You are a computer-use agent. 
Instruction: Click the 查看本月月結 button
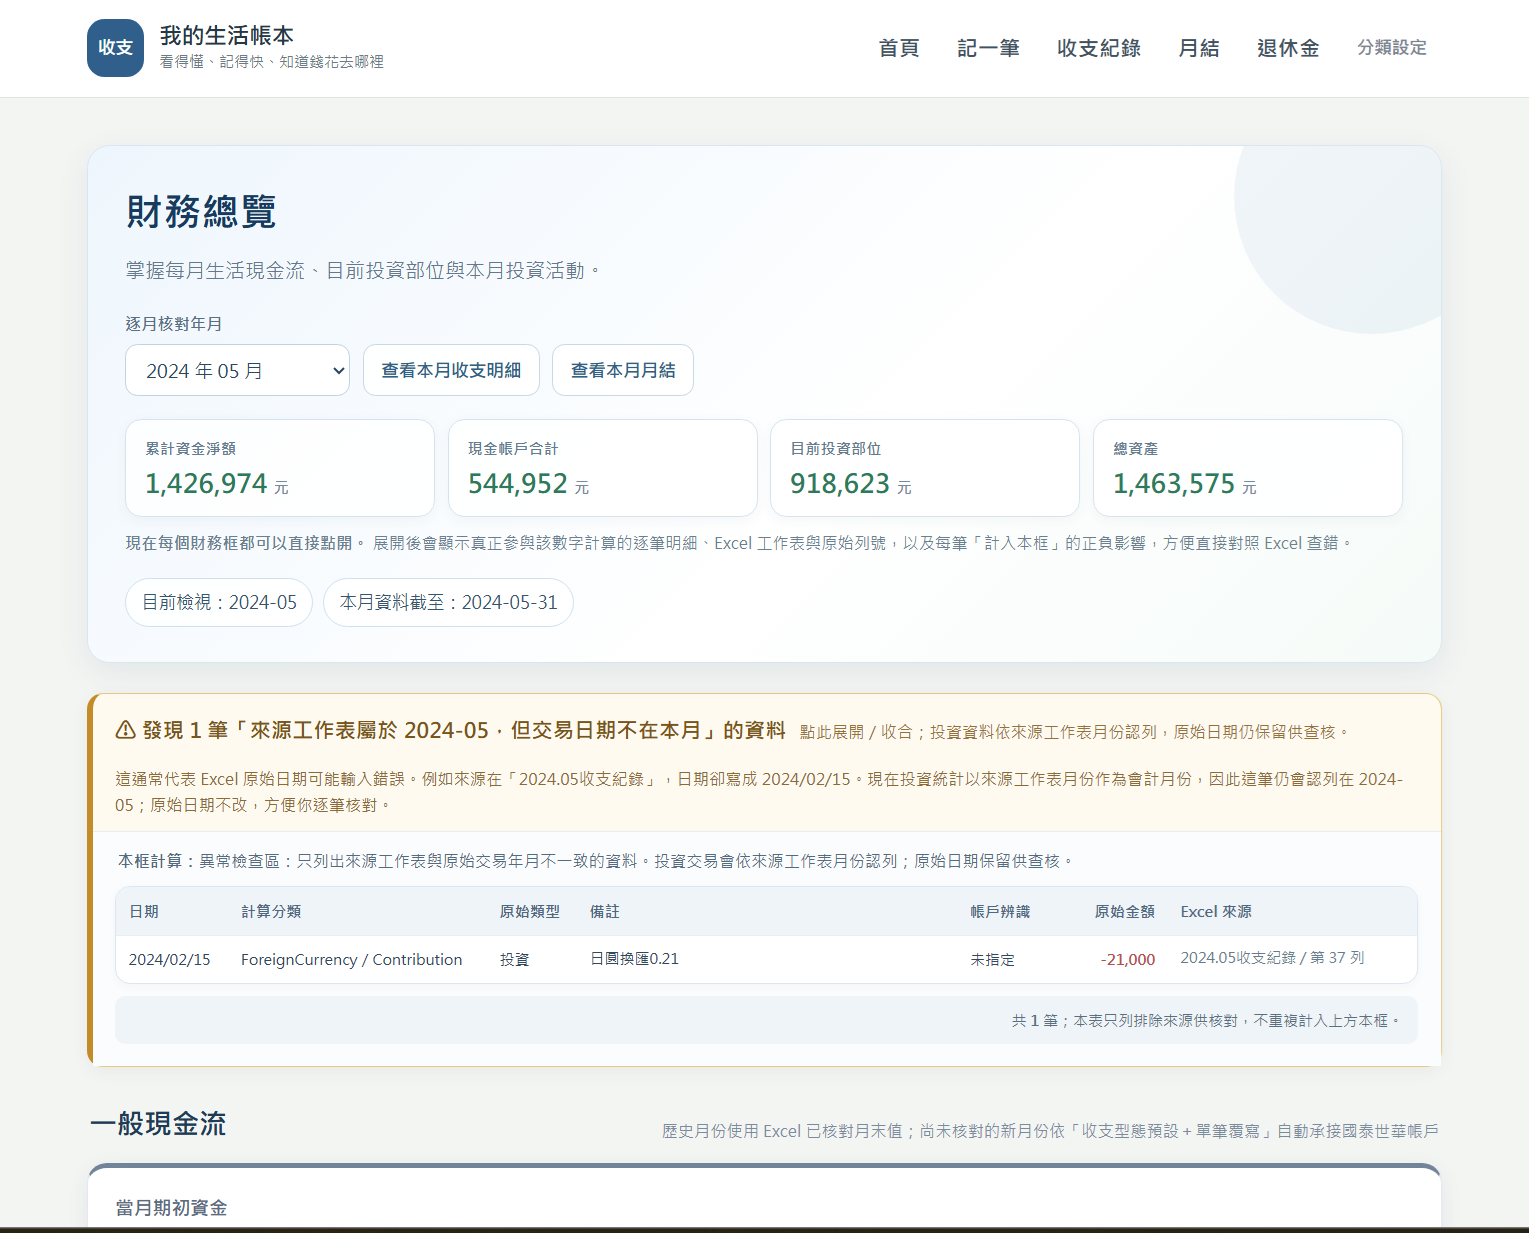click(623, 370)
